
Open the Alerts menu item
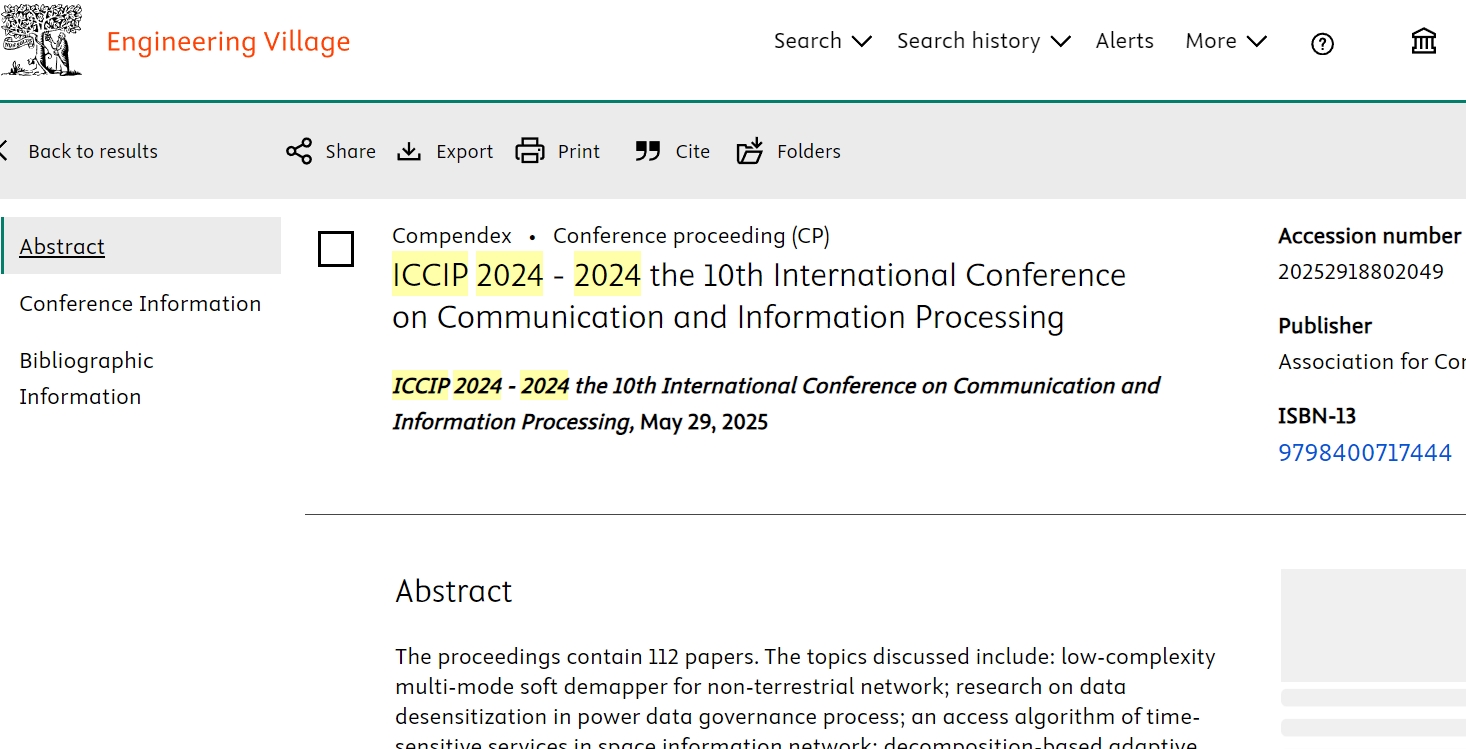click(1124, 41)
